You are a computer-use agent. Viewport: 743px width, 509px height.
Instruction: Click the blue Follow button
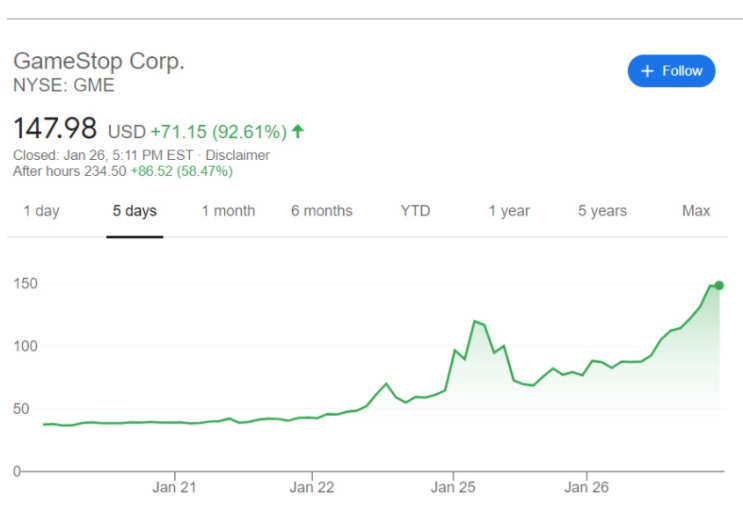pyautogui.click(x=671, y=71)
